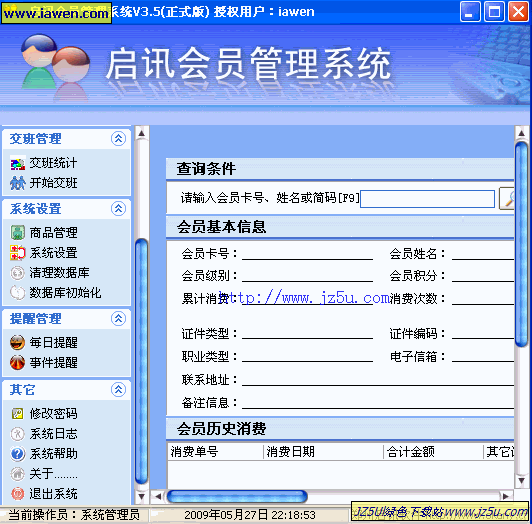Choose 修改密码 entry
Viewport: 532px width, 524px height.
tap(53, 414)
